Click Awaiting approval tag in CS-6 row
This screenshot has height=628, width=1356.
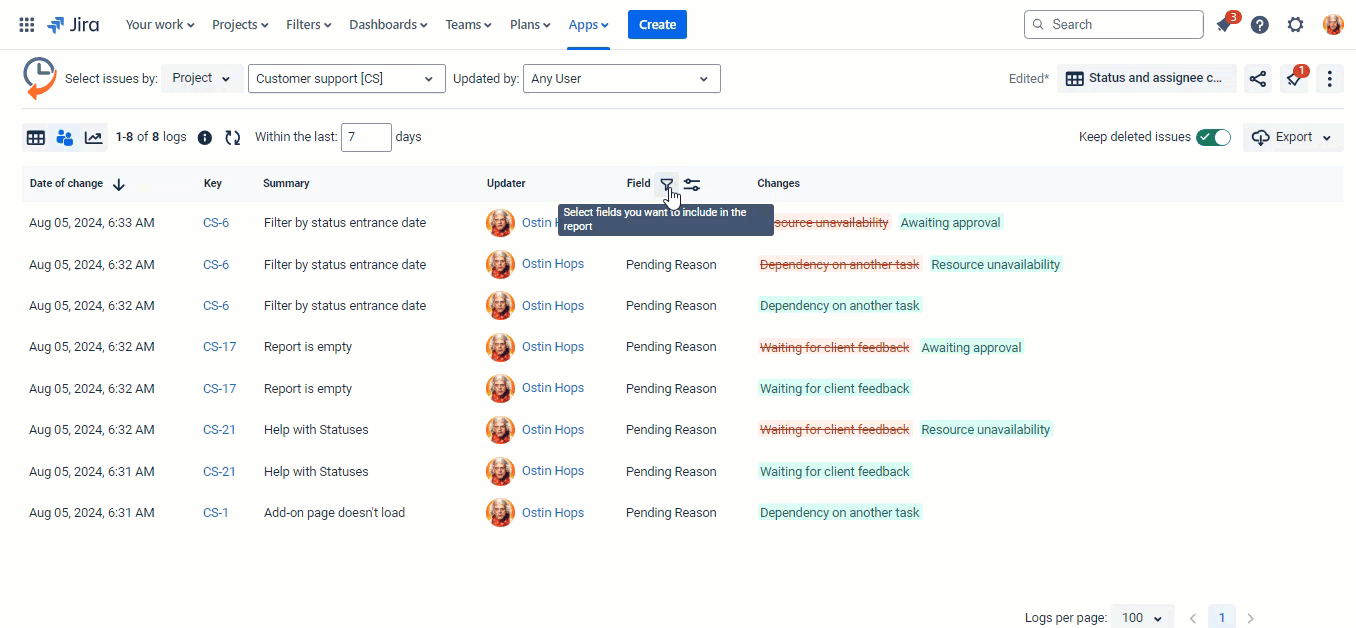point(950,223)
